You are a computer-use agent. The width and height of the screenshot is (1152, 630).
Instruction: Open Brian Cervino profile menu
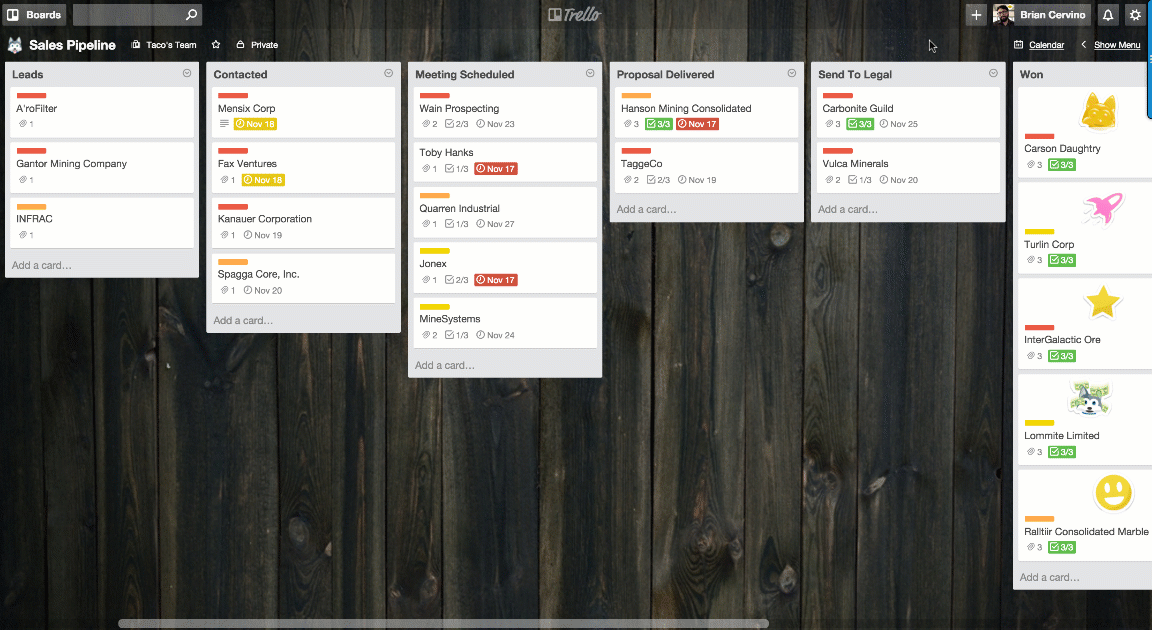point(1041,15)
